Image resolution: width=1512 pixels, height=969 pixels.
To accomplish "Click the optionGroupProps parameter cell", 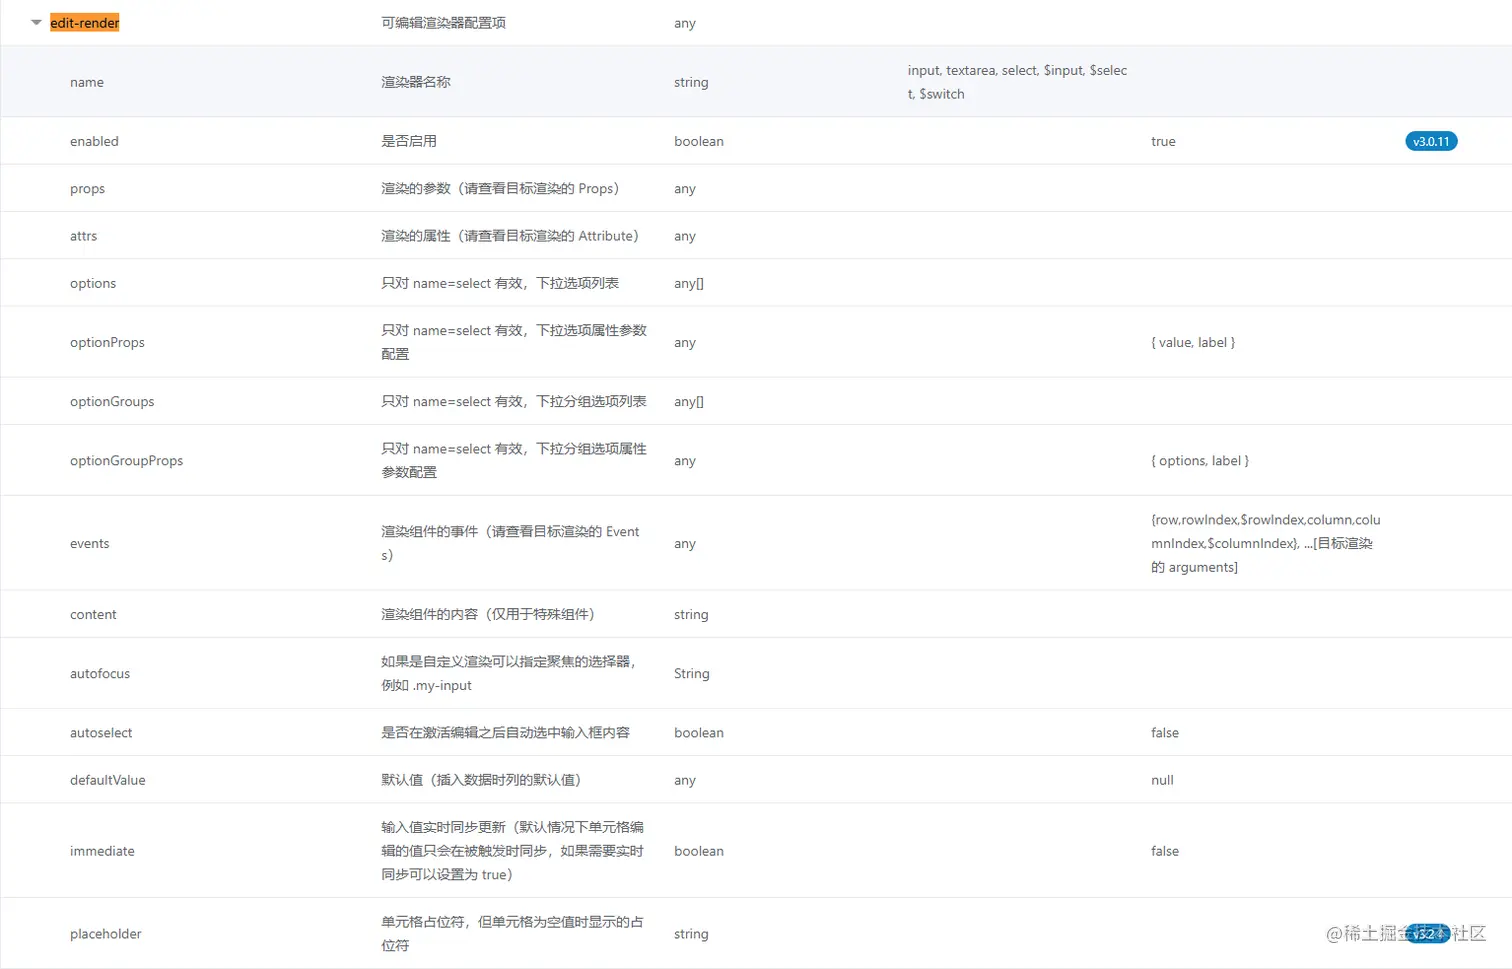I will (x=127, y=461).
